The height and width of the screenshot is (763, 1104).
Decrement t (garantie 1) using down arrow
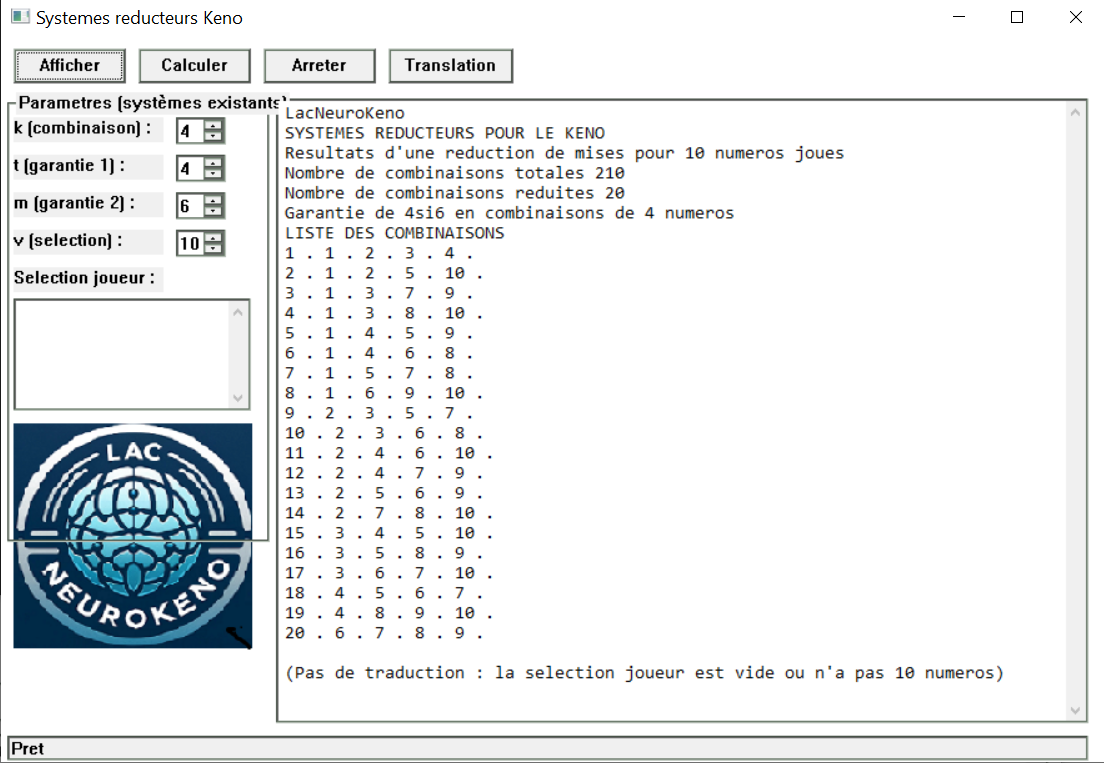214,174
